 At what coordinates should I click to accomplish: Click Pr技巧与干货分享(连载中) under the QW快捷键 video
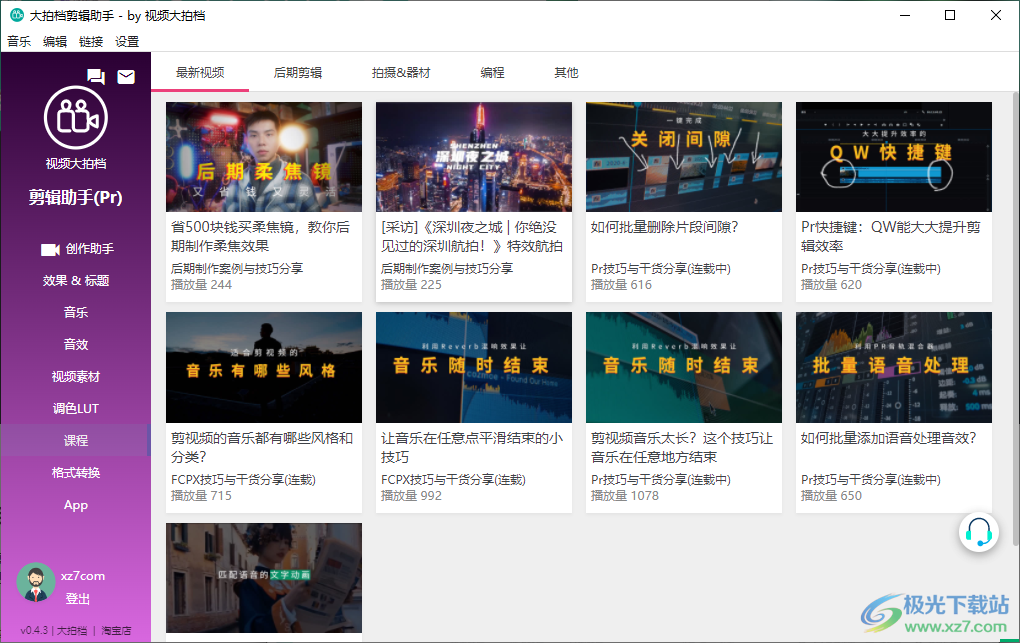pyautogui.click(x=871, y=268)
